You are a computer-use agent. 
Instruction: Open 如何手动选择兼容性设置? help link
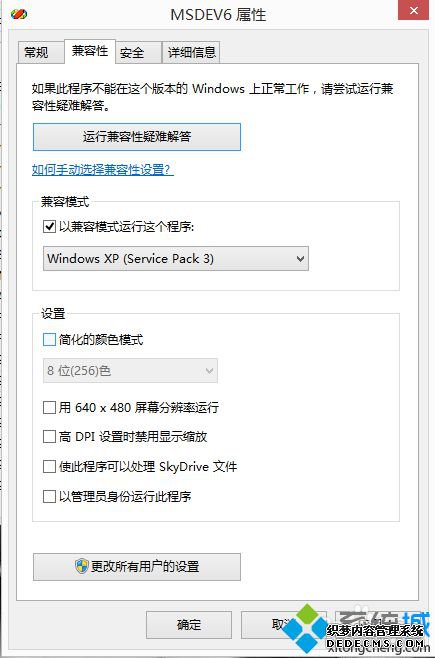coord(103,170)
